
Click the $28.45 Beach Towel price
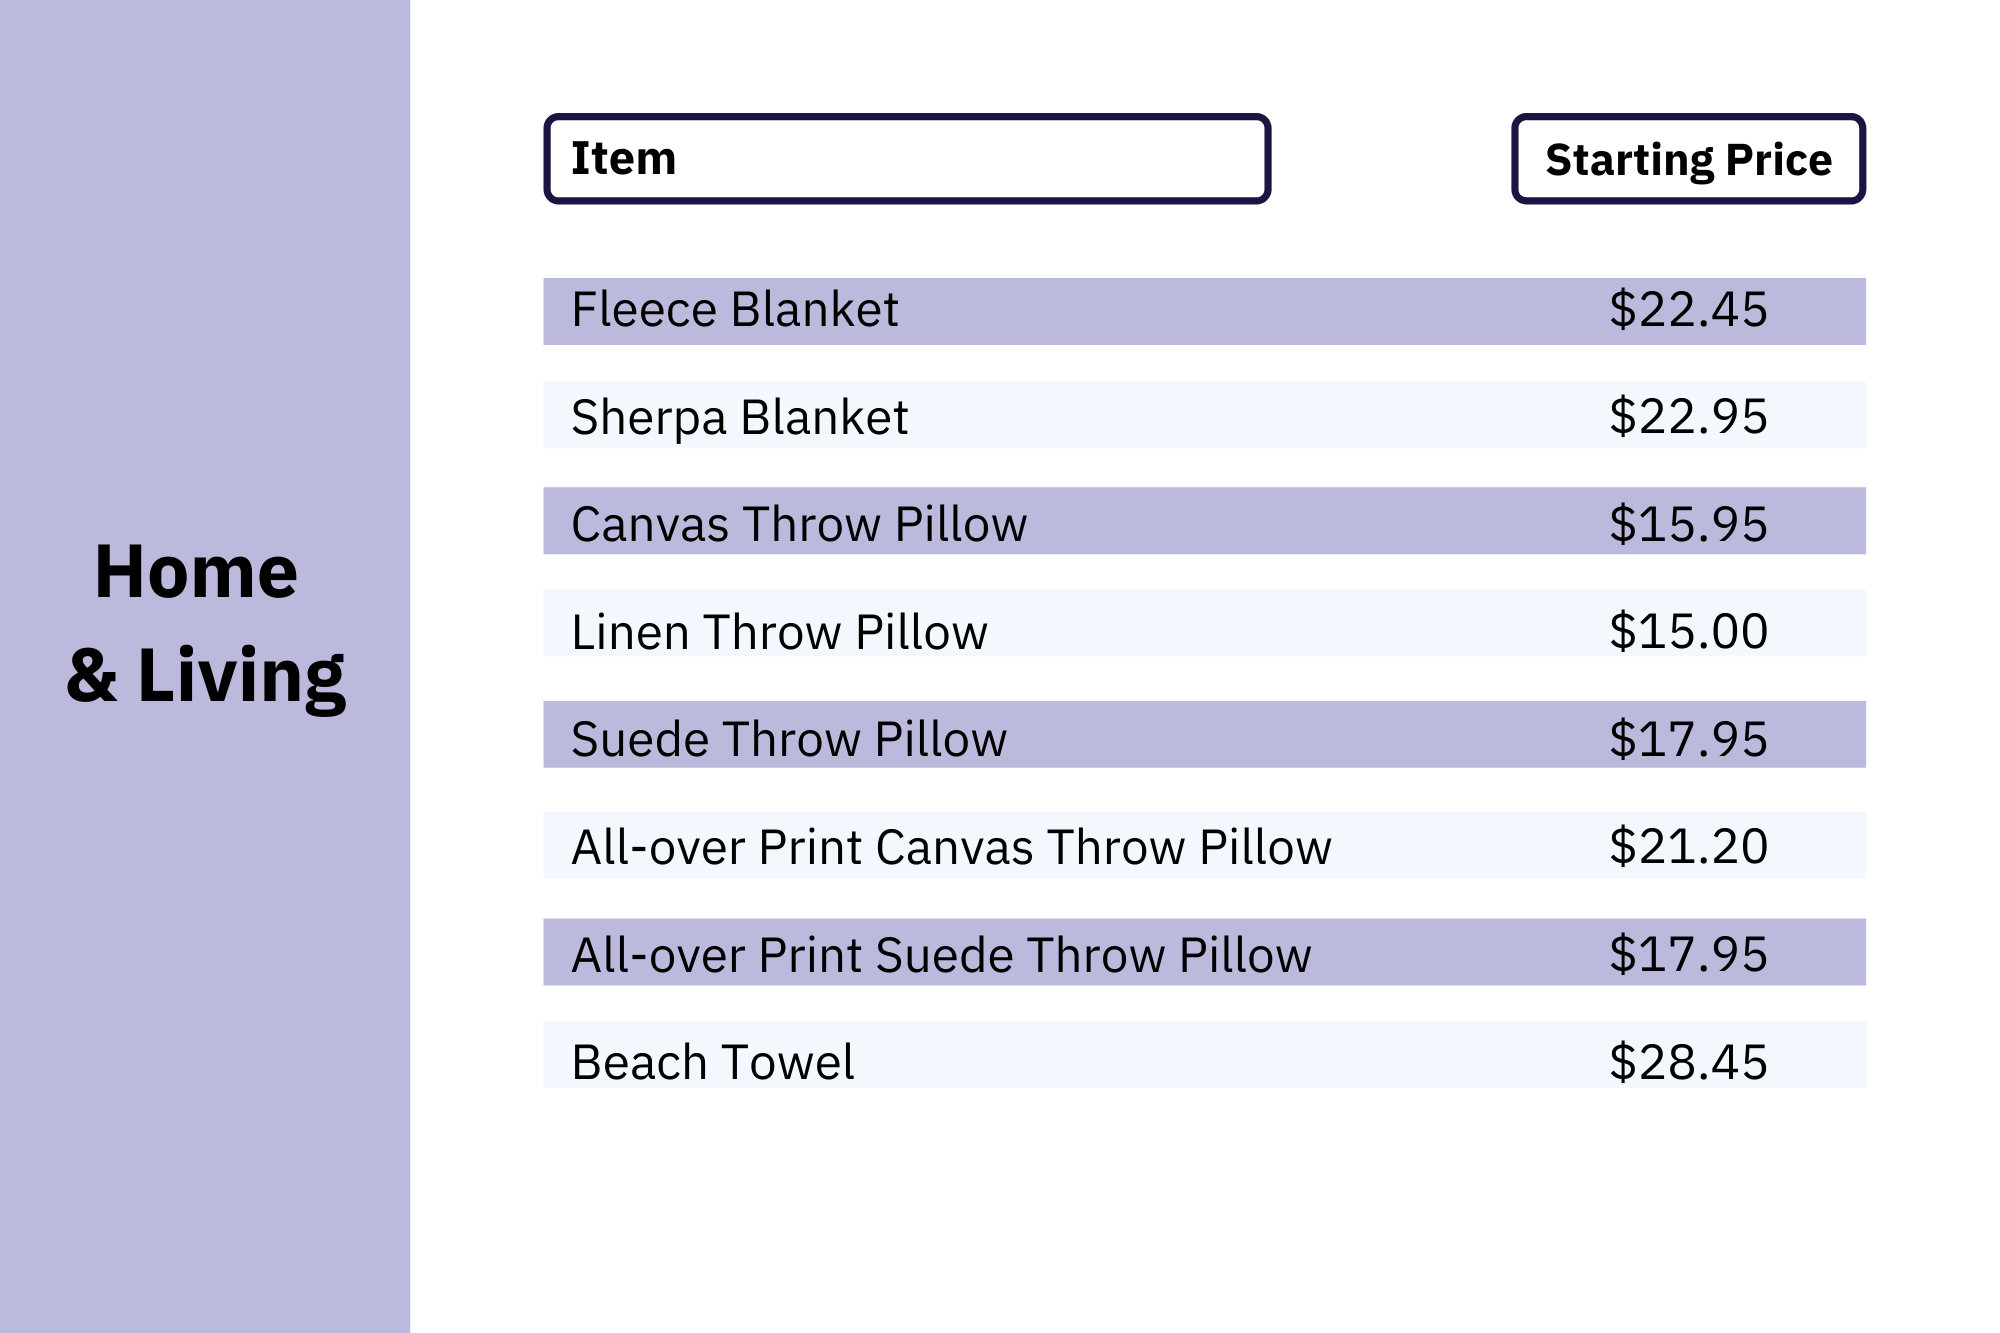(1688, 1062)
